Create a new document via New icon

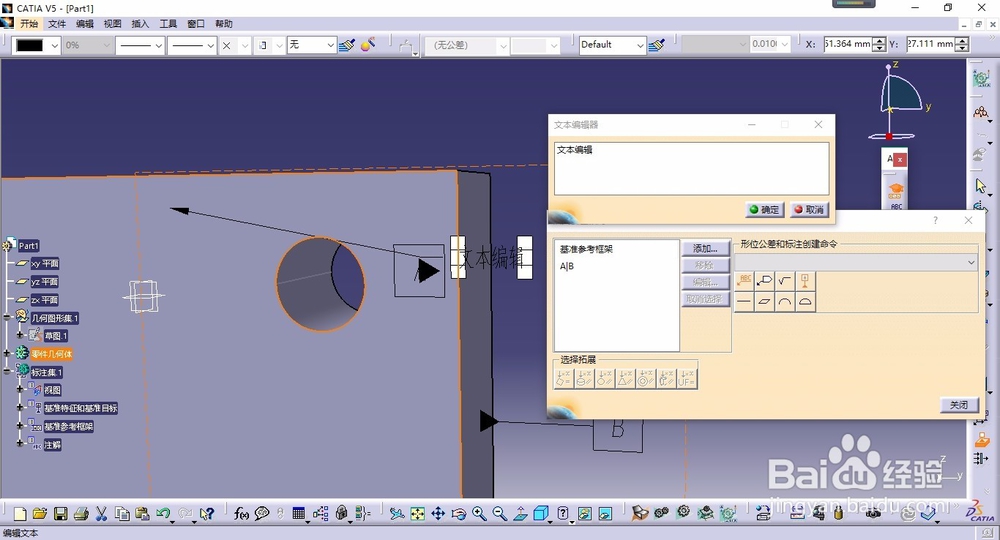tap(20, 514)
